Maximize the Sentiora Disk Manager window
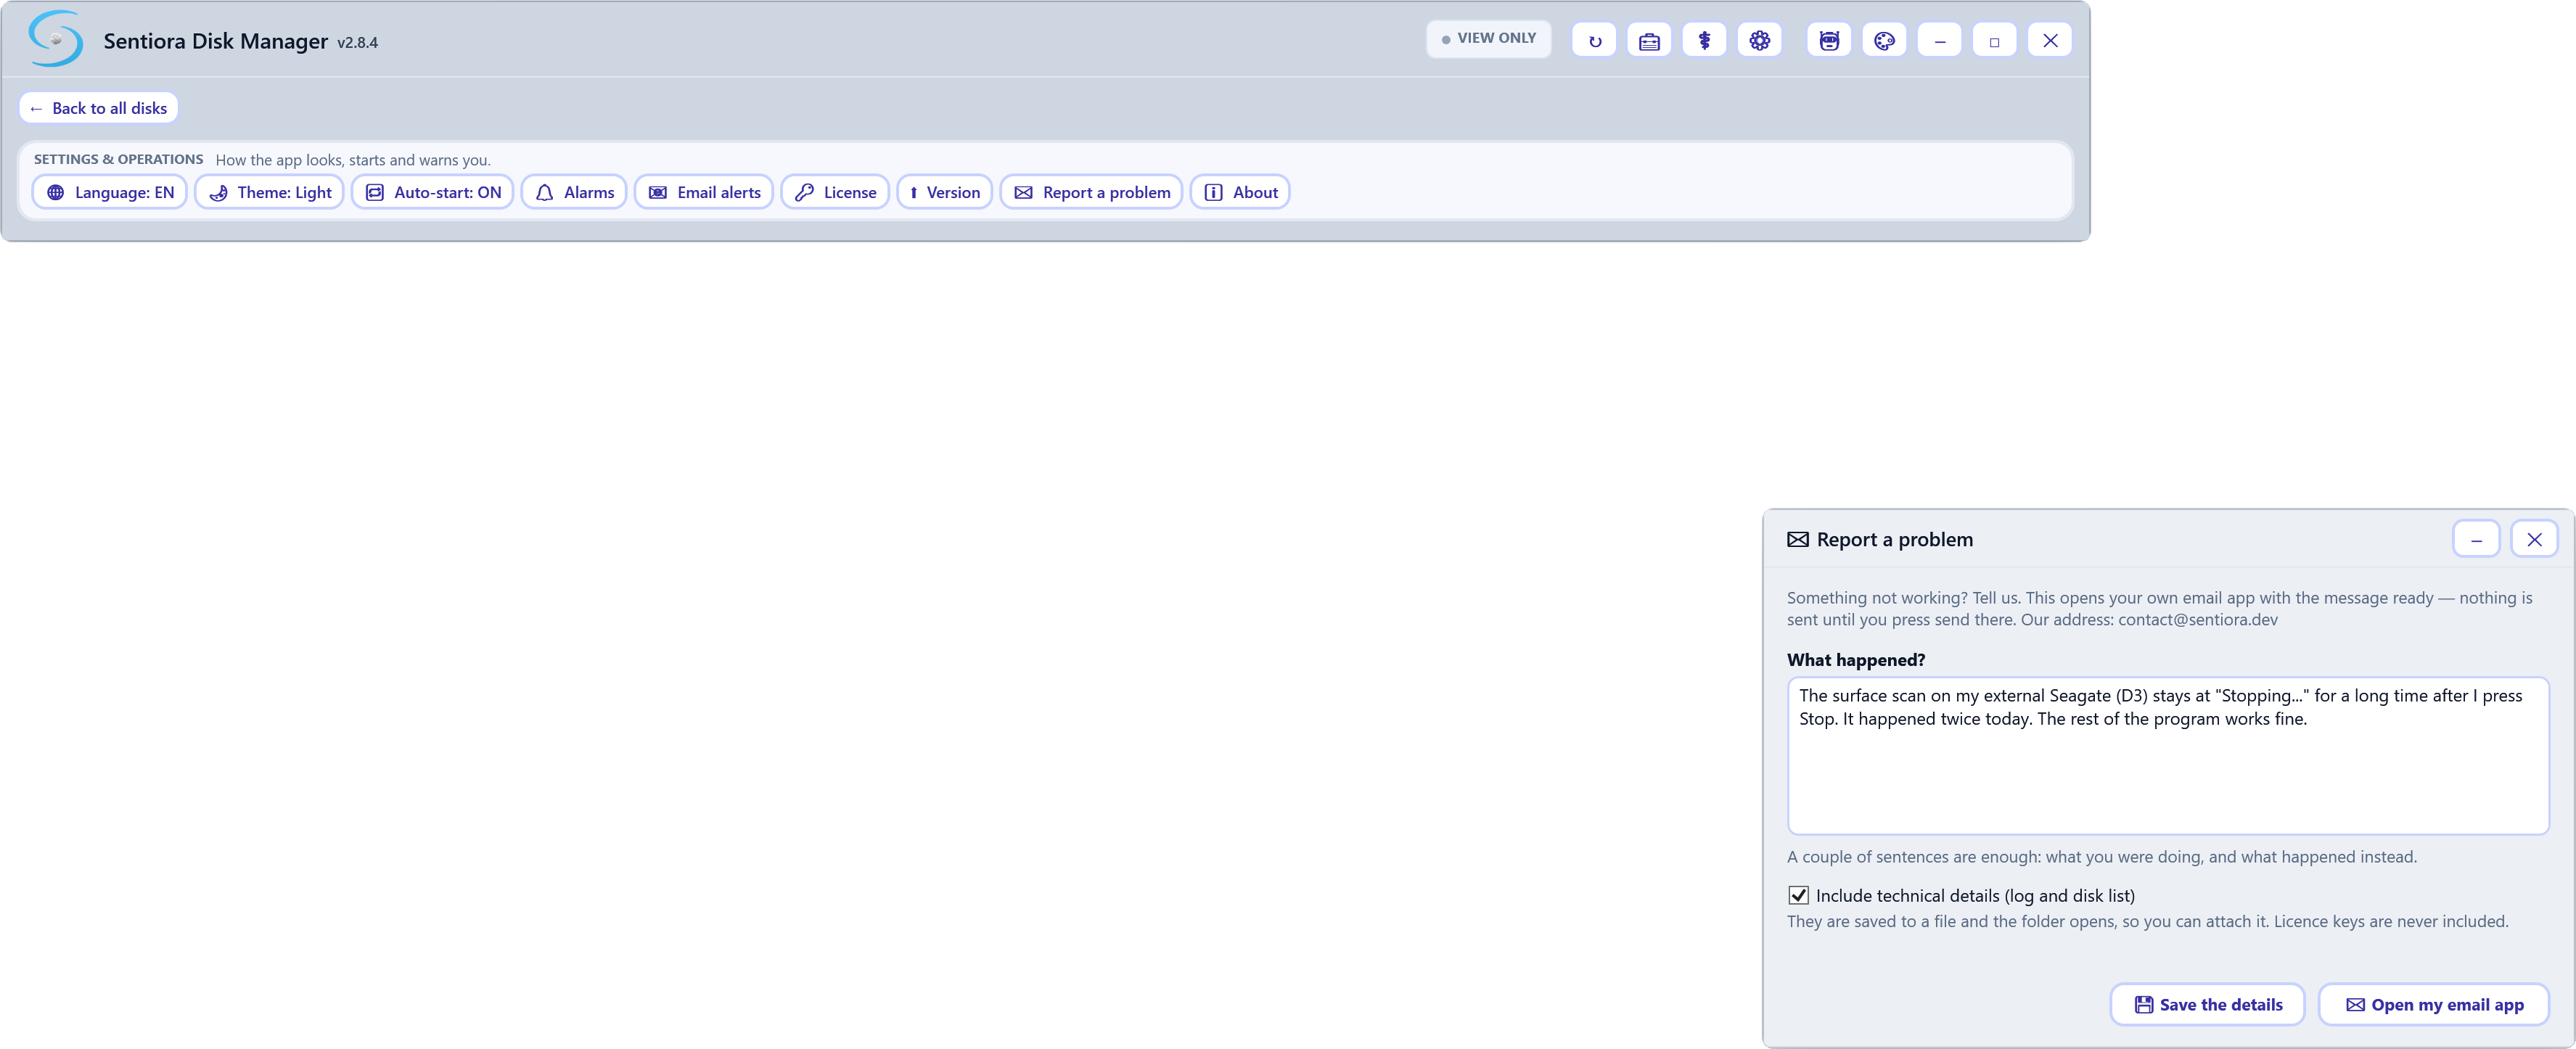 [x=1994, y=41]
